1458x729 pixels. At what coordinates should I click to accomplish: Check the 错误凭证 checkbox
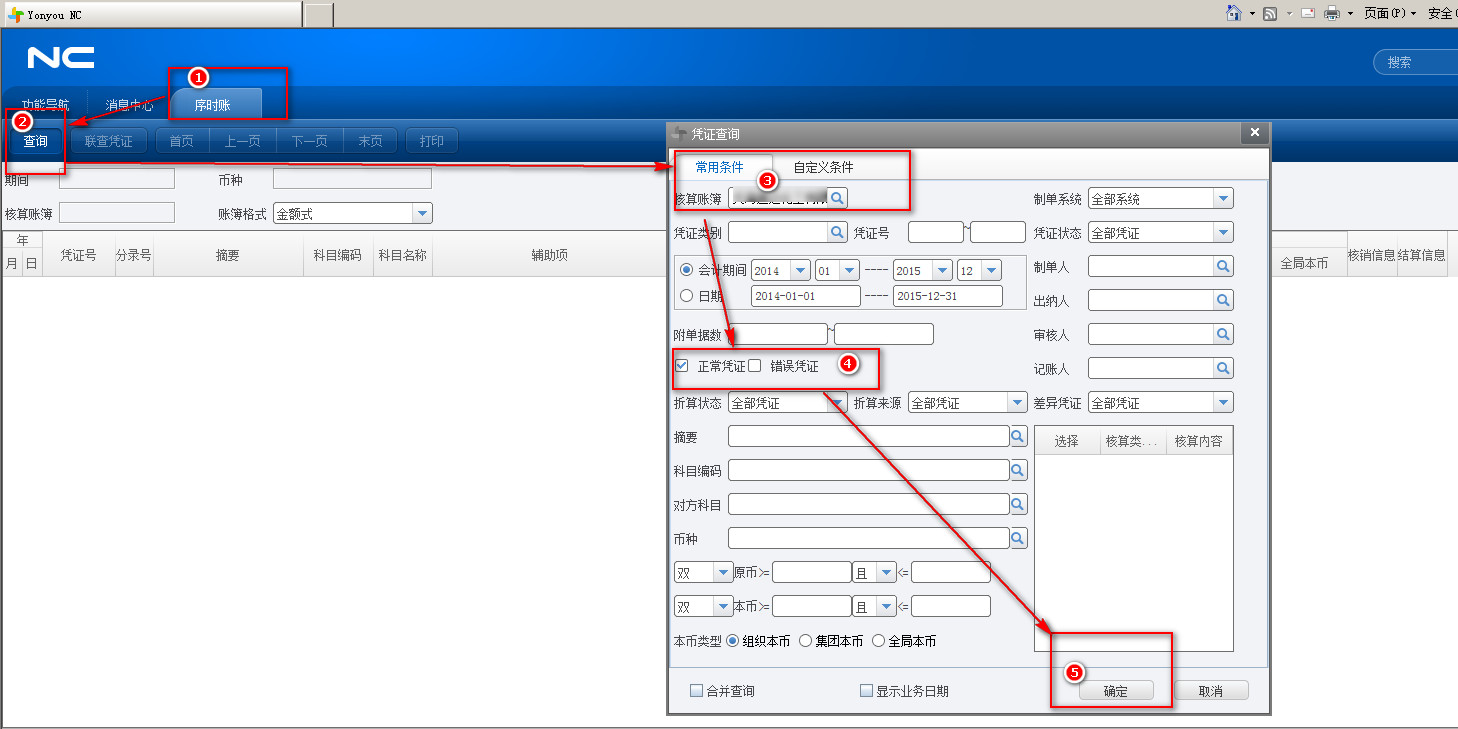click(755, 366)
